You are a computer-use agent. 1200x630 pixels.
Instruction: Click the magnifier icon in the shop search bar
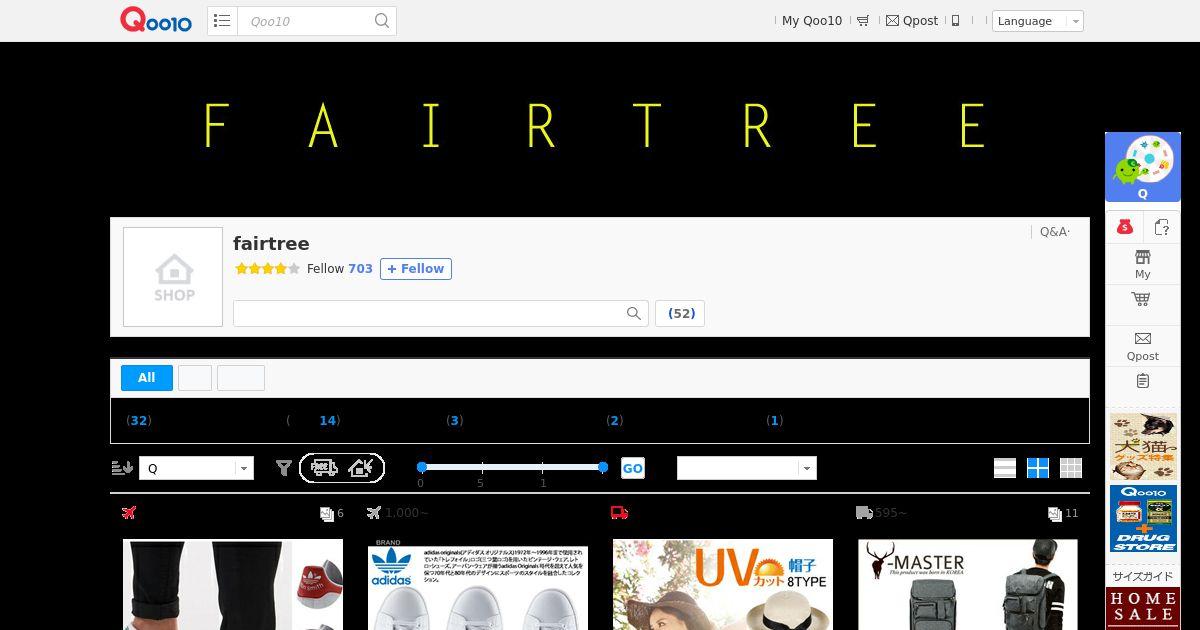pyautogui.click(x=634, y=313)
